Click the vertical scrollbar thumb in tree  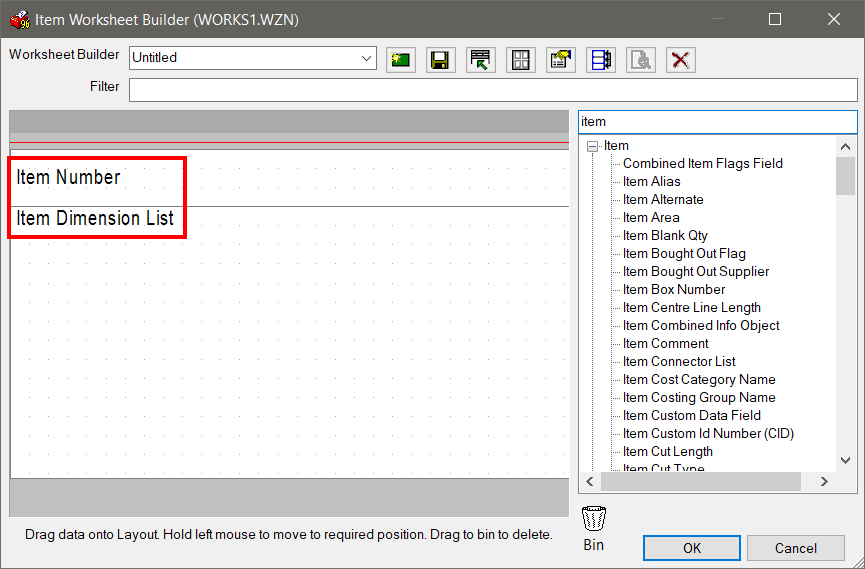(845, 176)
